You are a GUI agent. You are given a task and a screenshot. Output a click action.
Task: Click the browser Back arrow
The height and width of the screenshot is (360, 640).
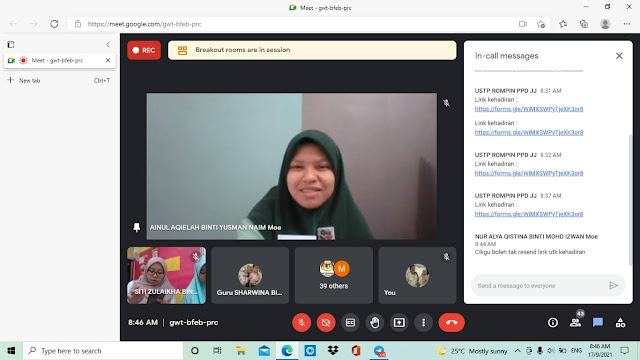pyautogui.click(x=13, y=24)
